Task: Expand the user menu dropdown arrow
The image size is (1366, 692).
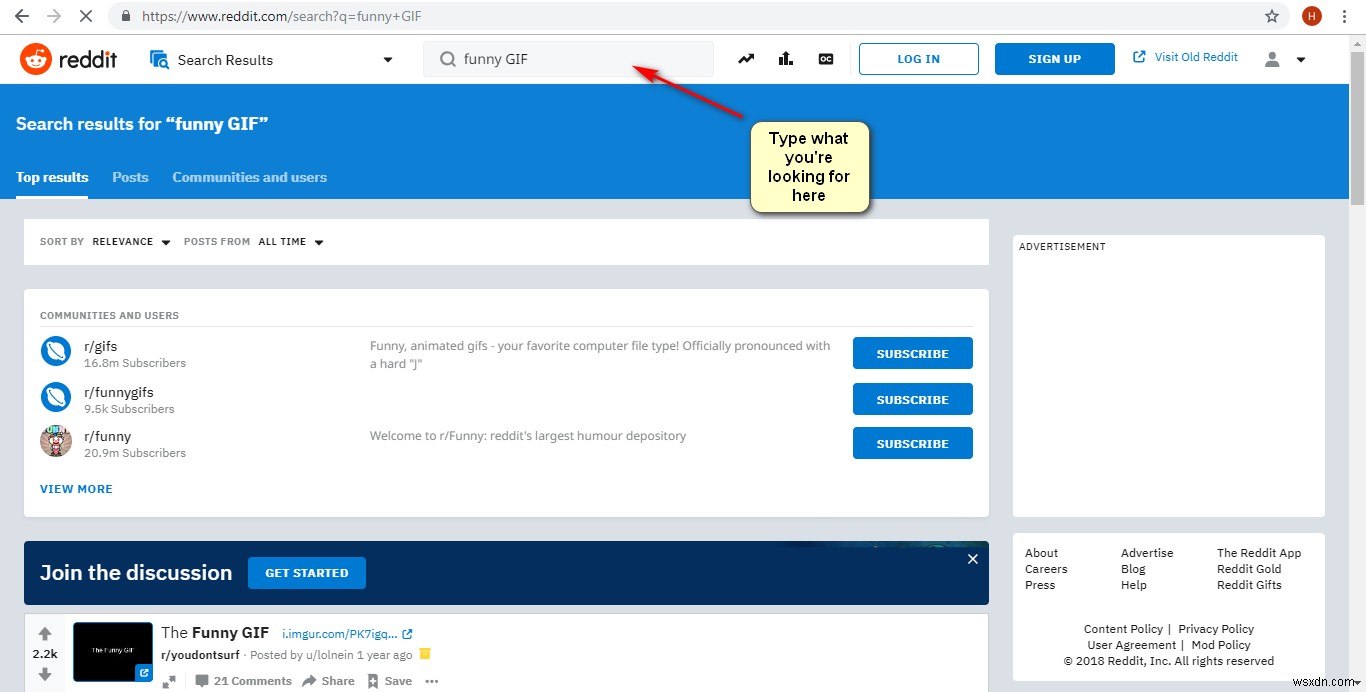Action: tap(1301, 60)
